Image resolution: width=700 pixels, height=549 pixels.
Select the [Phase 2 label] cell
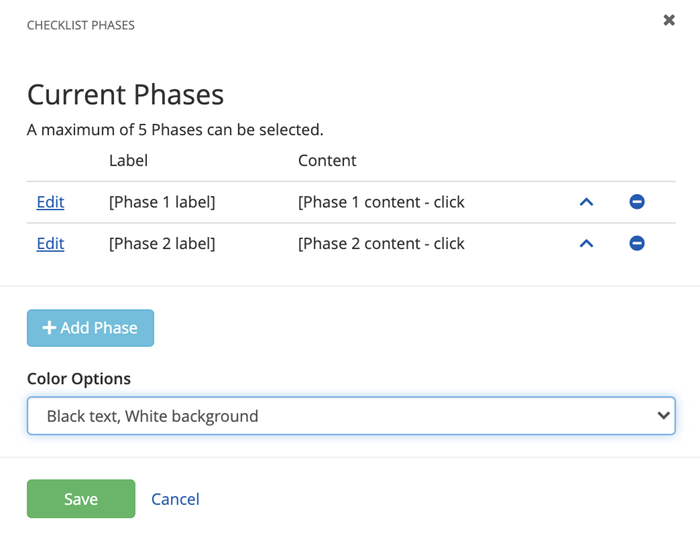click(162, 244)
